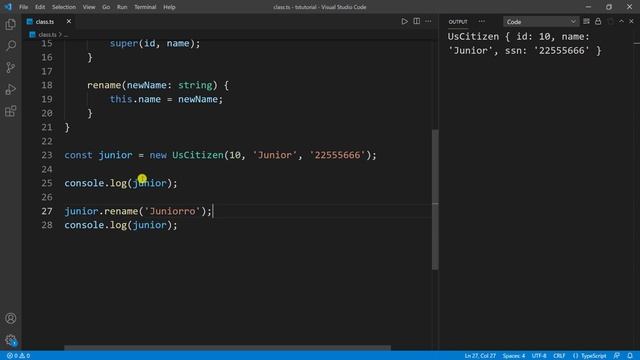Click 'Juniorro' string on line 27
This screenshot has width=640, height=360.
pos(172,211)
